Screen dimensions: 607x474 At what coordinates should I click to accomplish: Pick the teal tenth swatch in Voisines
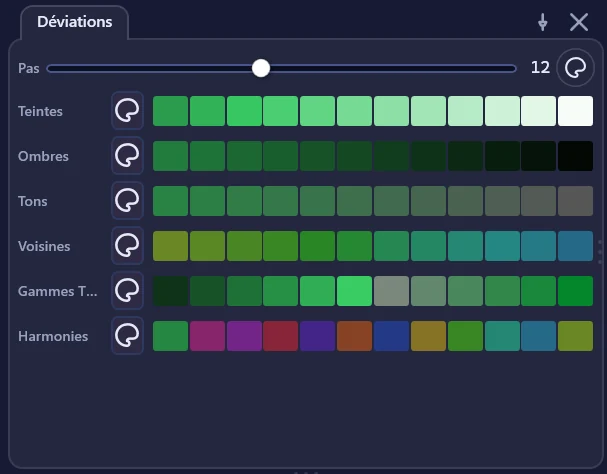[x=502, y=246]
